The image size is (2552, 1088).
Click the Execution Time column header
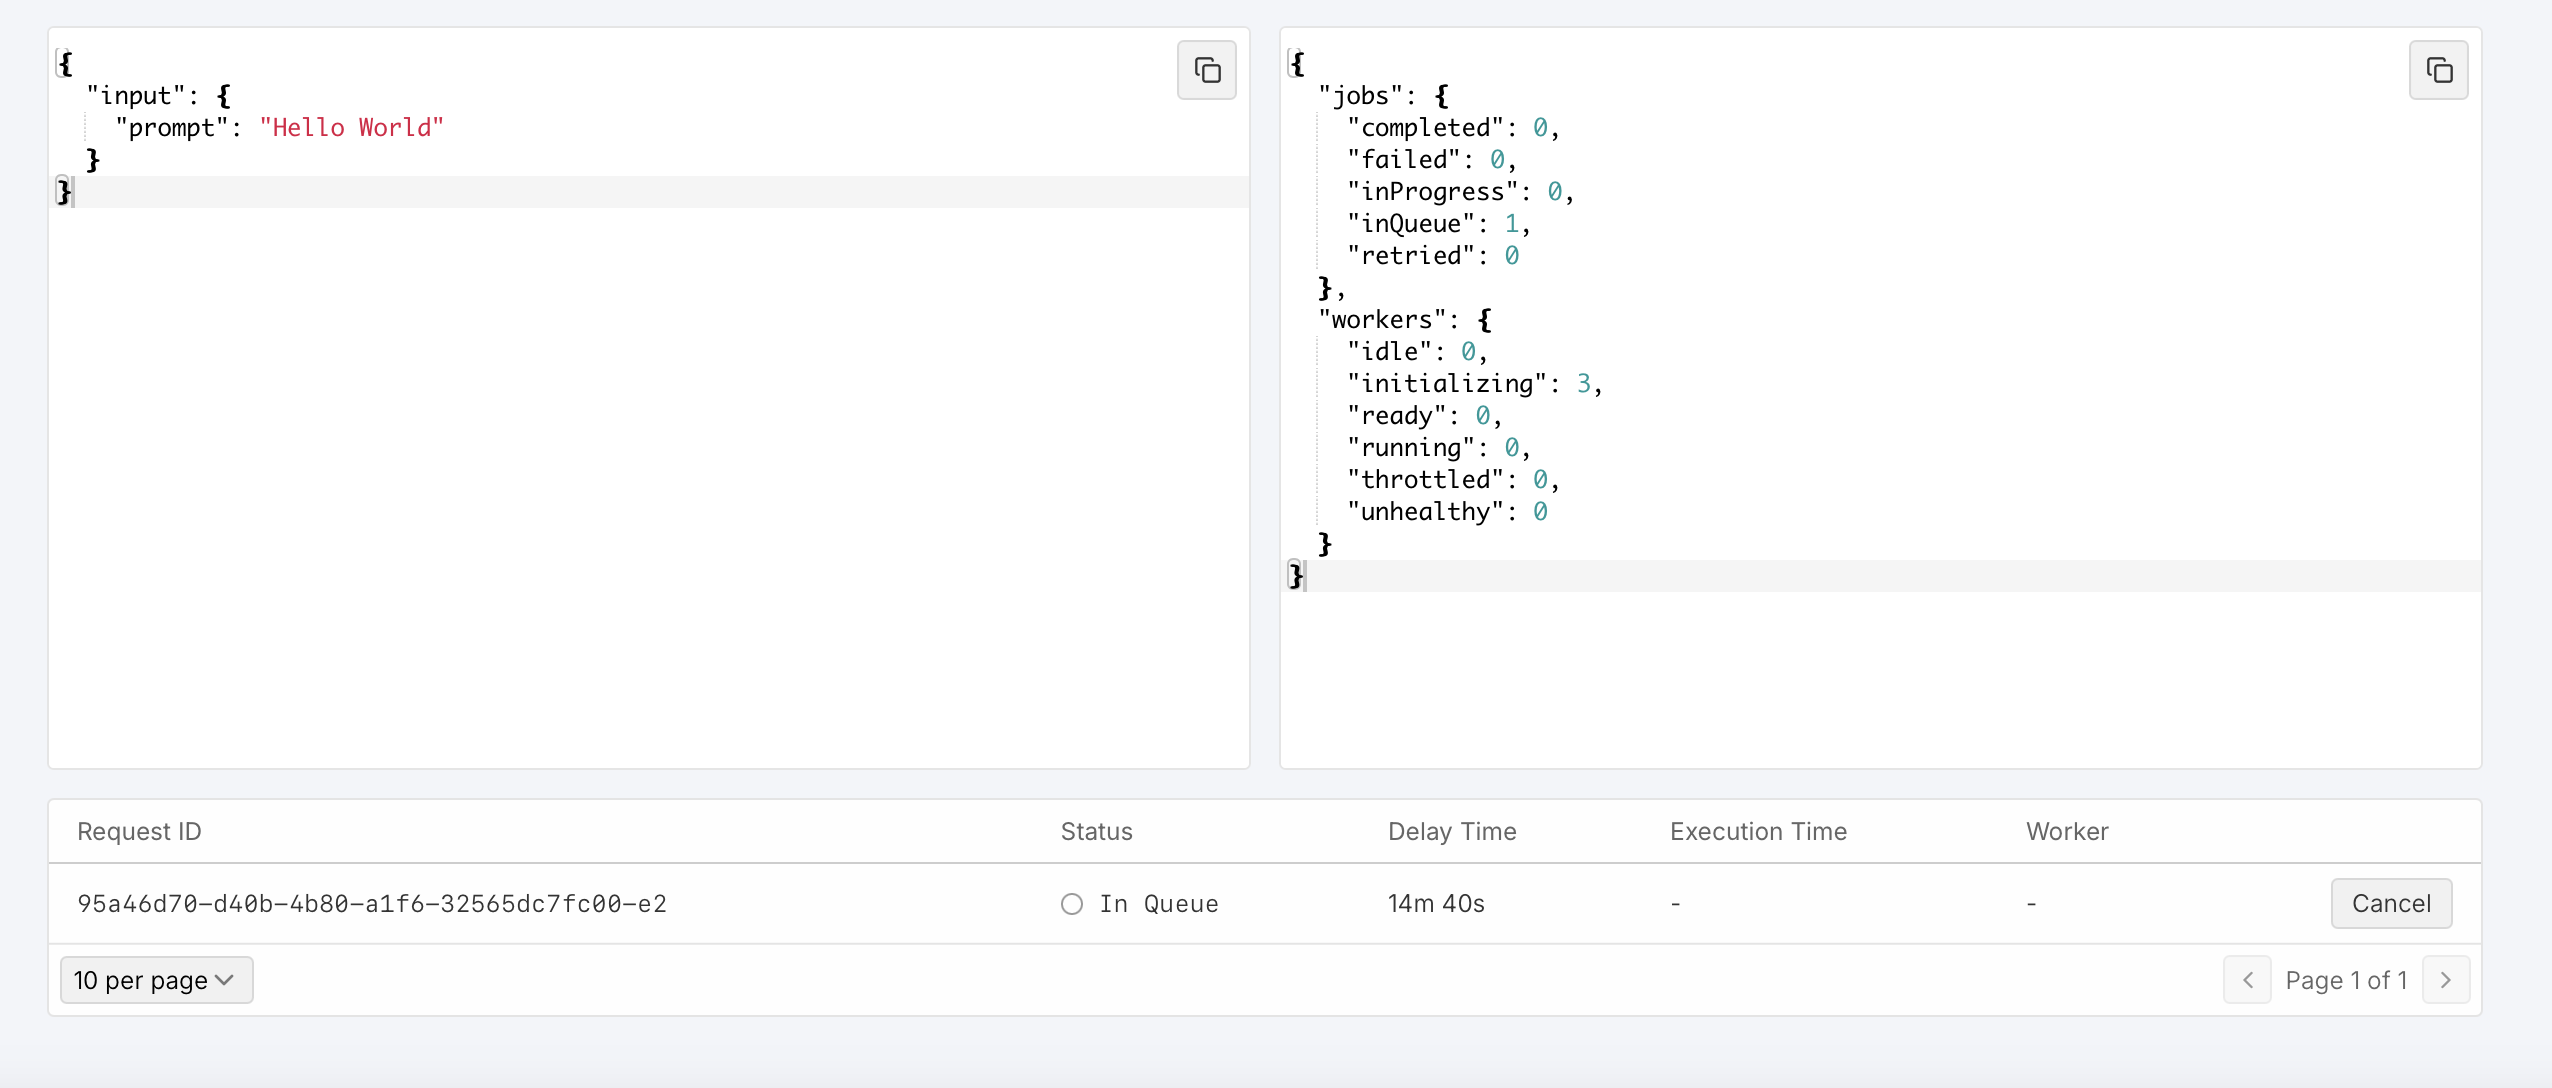(x=1757, y=831)
